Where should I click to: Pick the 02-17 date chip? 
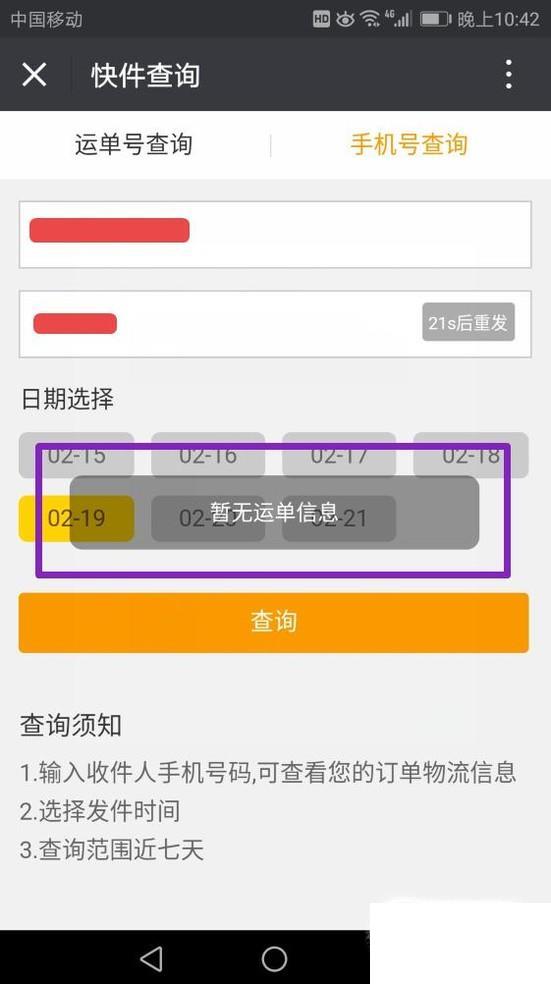point(339,455)
